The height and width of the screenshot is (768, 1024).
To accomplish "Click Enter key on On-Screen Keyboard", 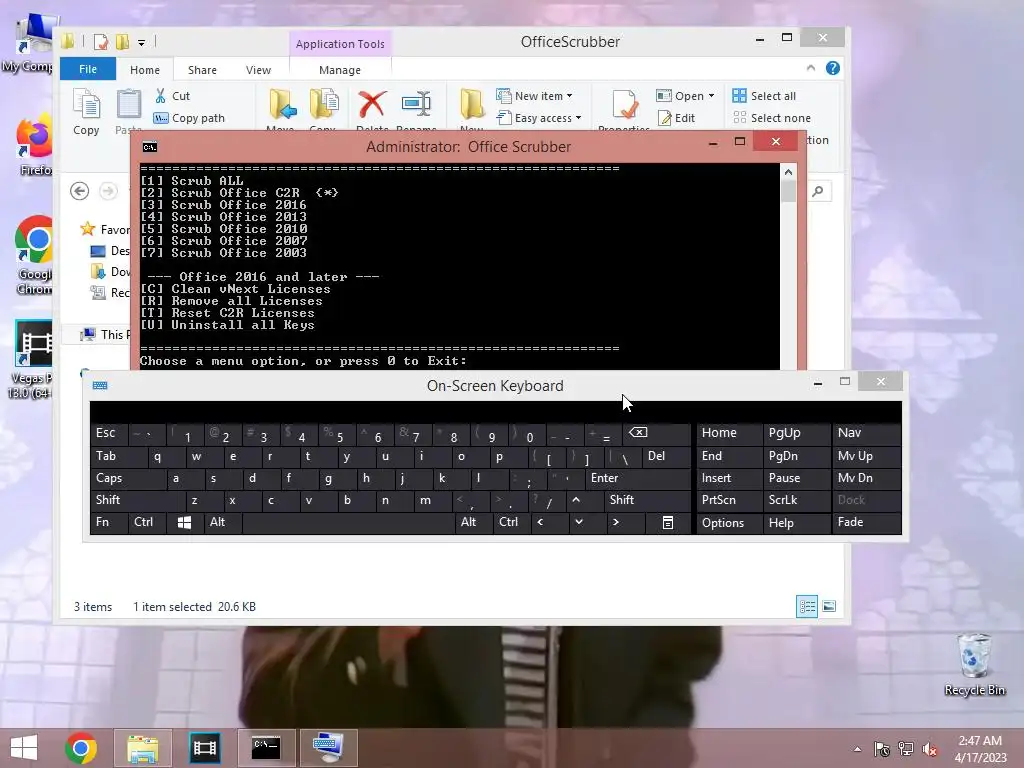I will point(638,478).
